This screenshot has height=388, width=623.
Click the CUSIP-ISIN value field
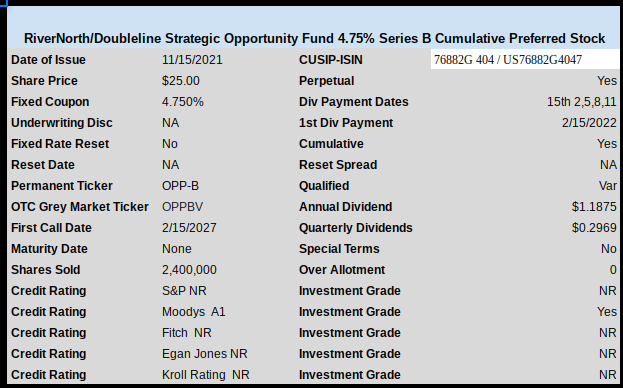525,59
